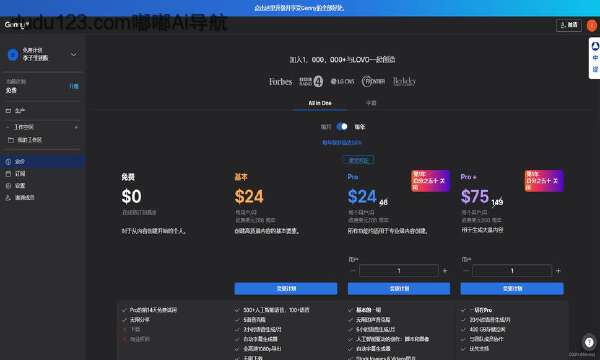
Task: Open the settings icon in sidebar
Action: [x=8, y=186]
